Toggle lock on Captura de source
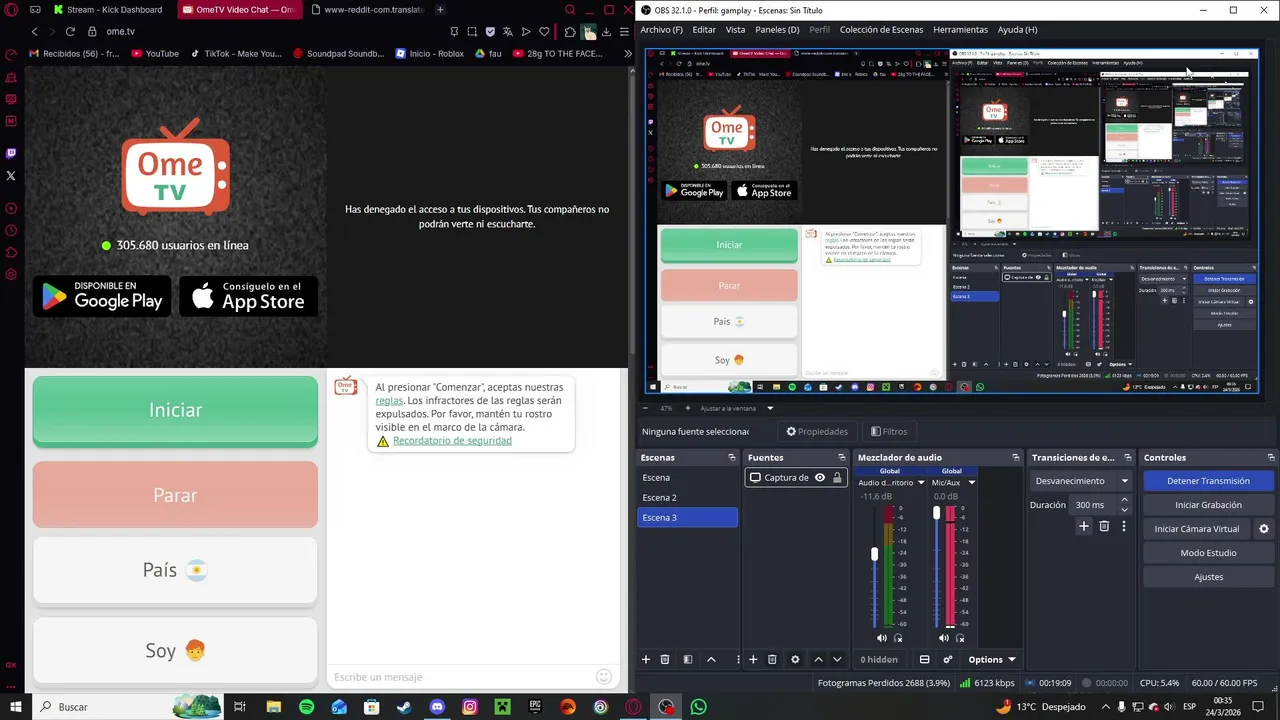 (837, 478)
